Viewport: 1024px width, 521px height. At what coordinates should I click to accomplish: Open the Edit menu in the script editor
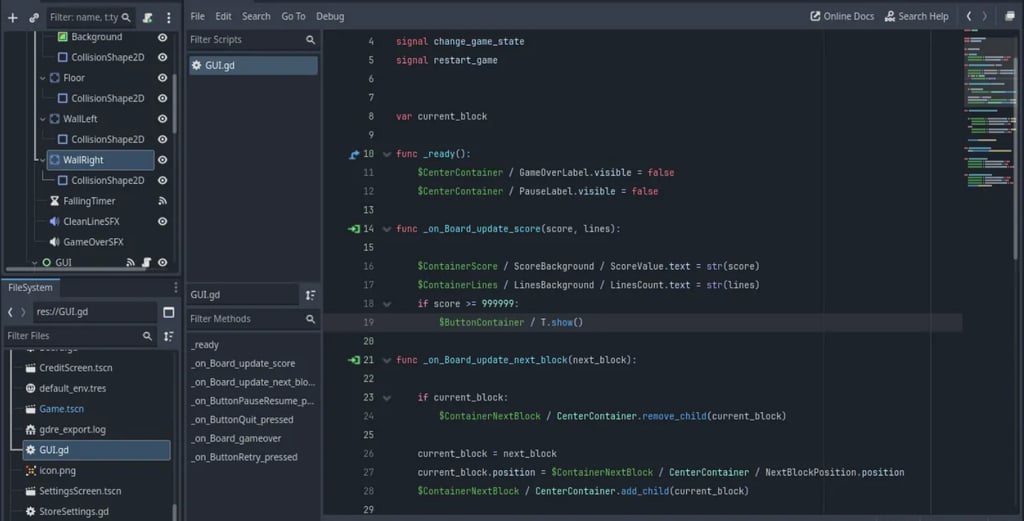pyautogui.click(x=223, y=16)
